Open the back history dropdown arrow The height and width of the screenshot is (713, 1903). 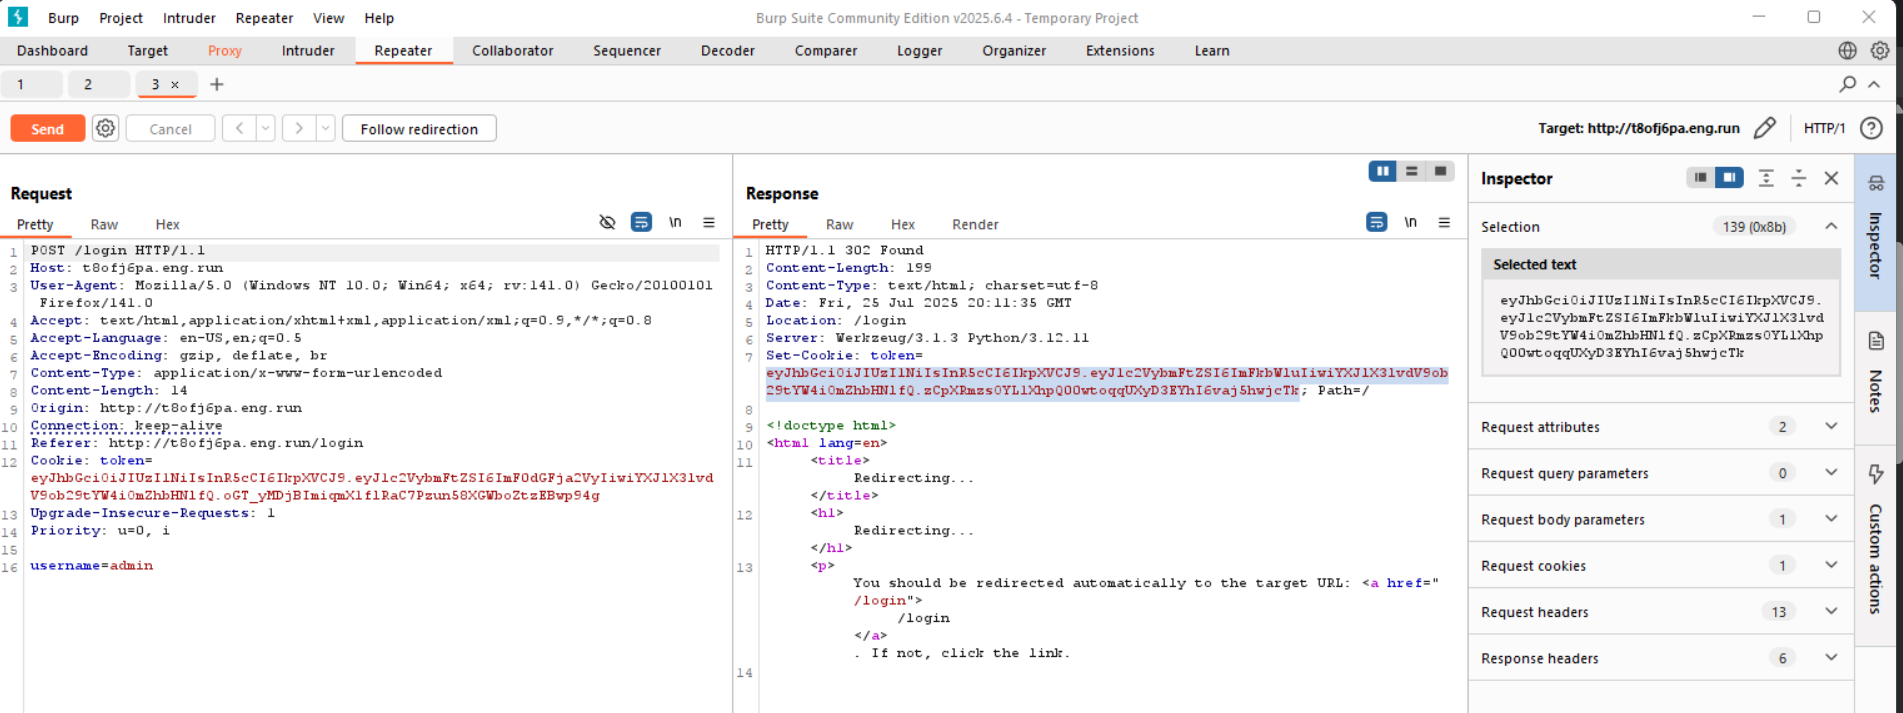265,128
